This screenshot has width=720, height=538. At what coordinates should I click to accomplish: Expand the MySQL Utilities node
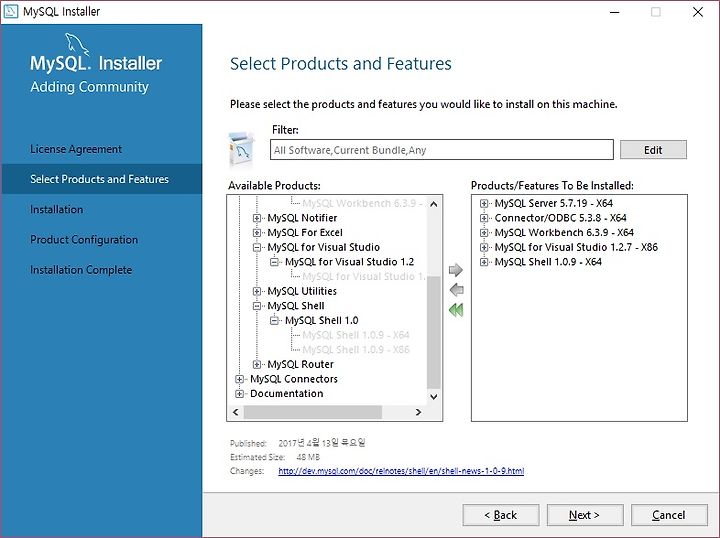tap(257, 291)
